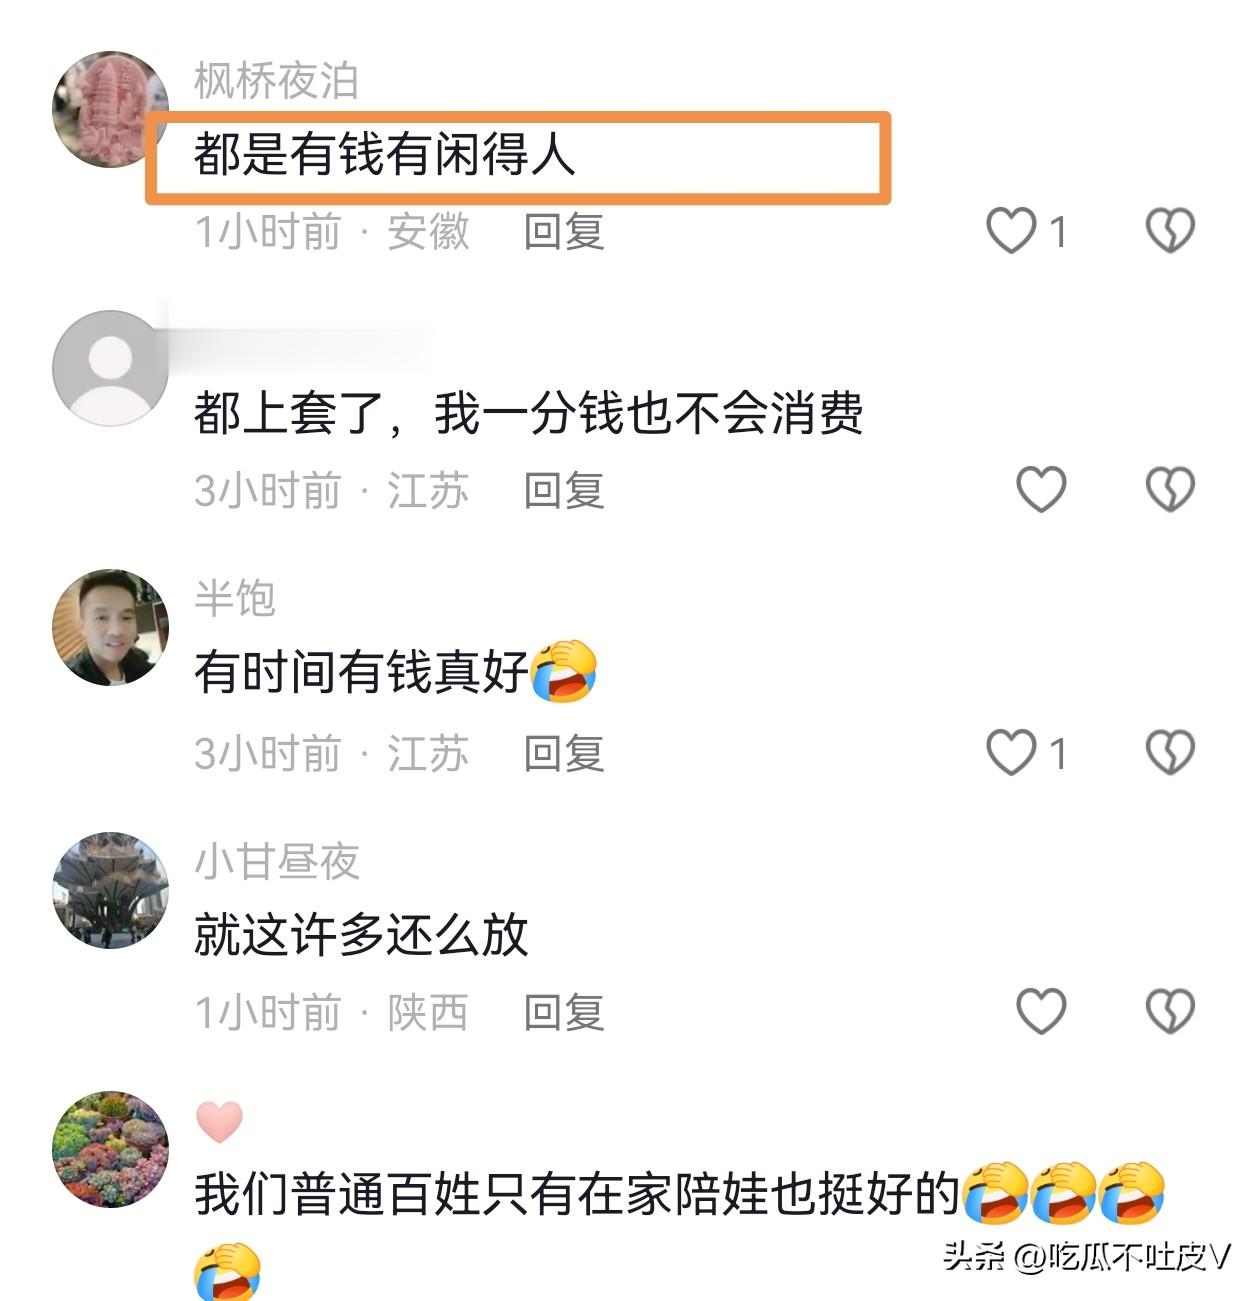
Task: Open username 小甘昼夜
Action: coord(276,861)
